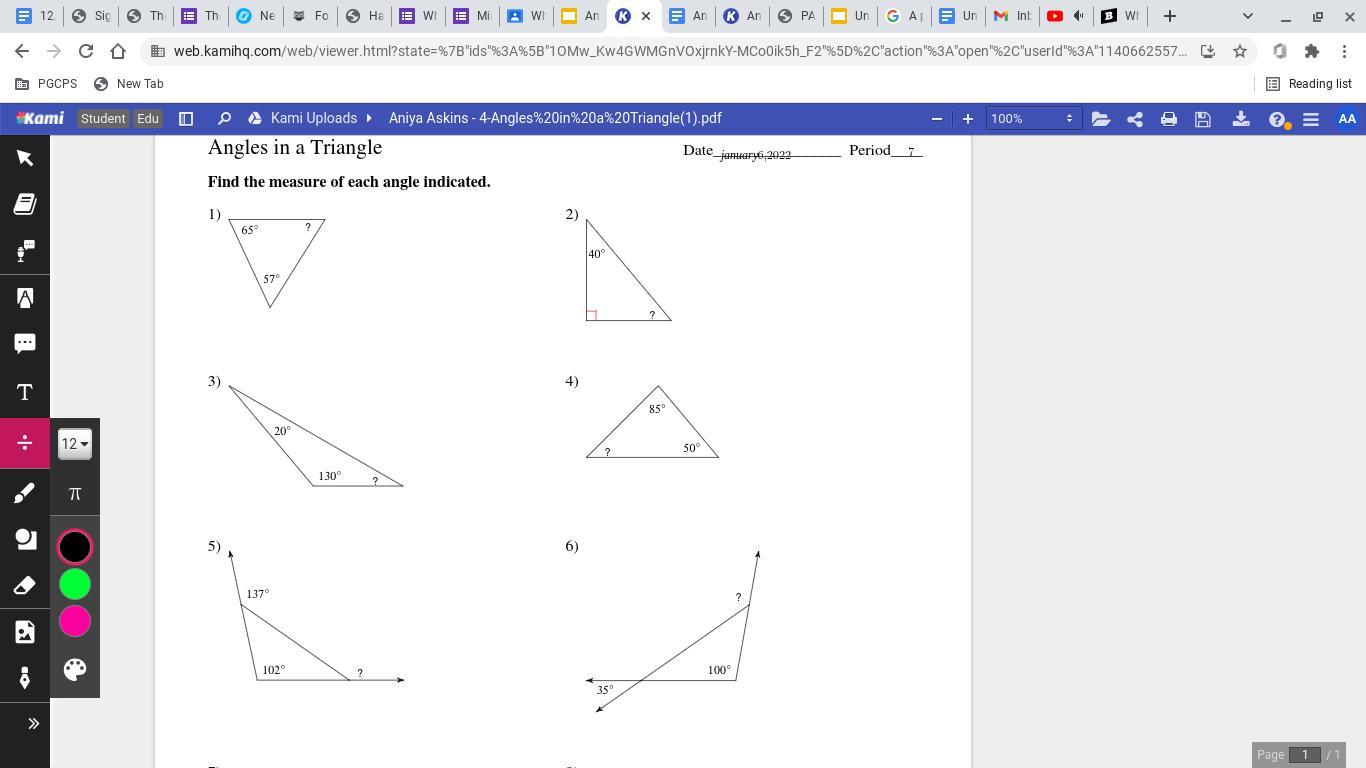Screen dimensions: 1366x768
Task: Select the Eraser tool
Action: (x=25, y=585)
